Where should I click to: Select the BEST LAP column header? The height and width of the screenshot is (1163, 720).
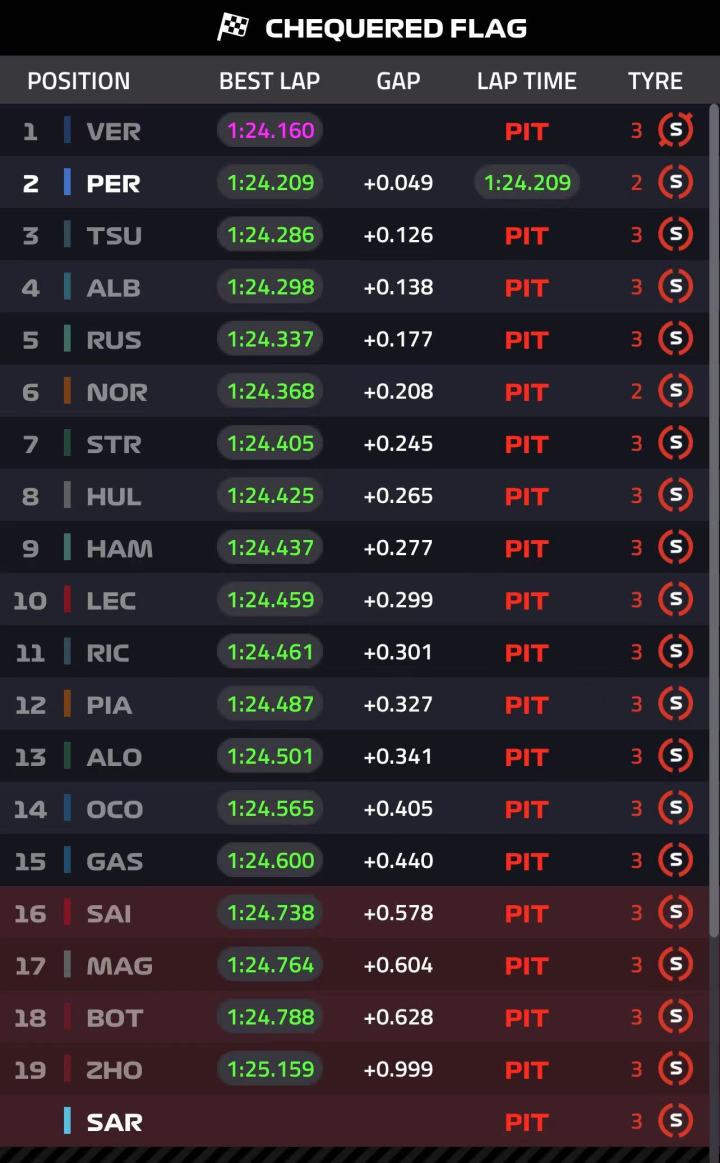point(269,81)
